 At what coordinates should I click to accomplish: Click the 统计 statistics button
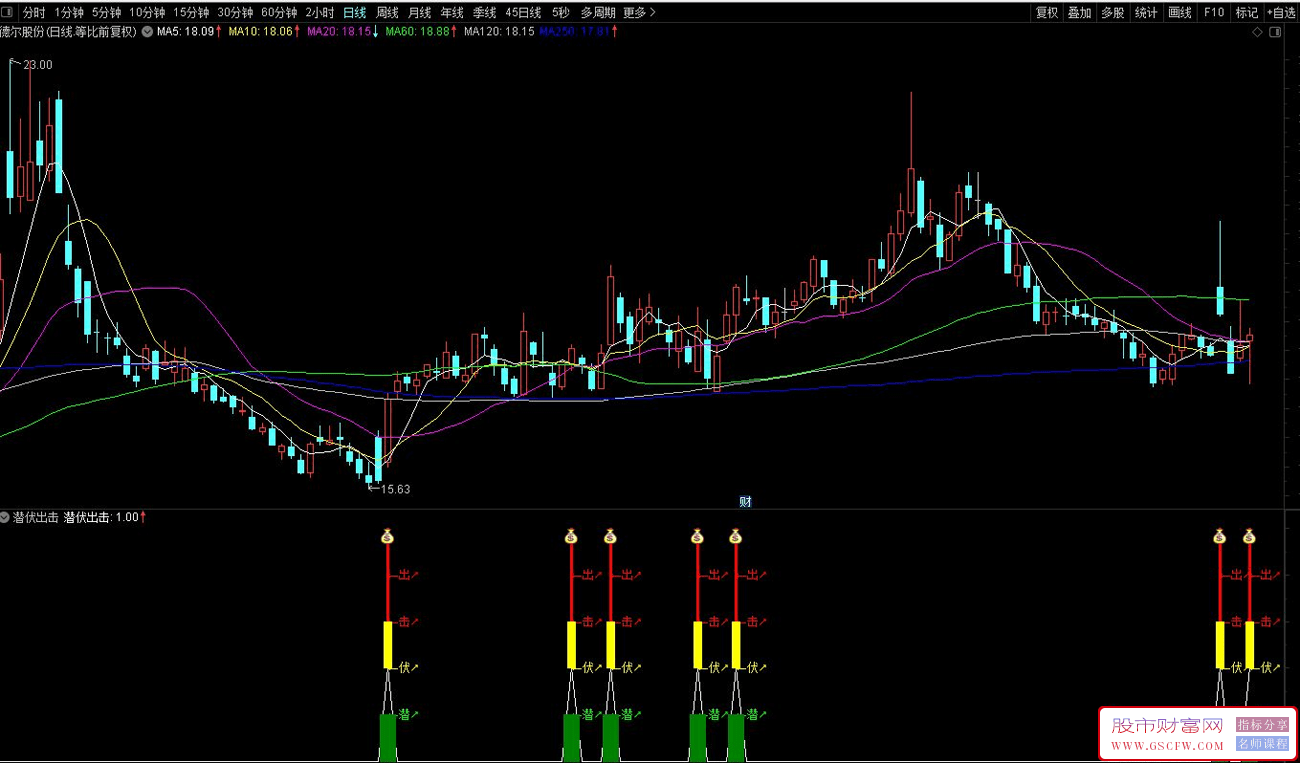1146,13
